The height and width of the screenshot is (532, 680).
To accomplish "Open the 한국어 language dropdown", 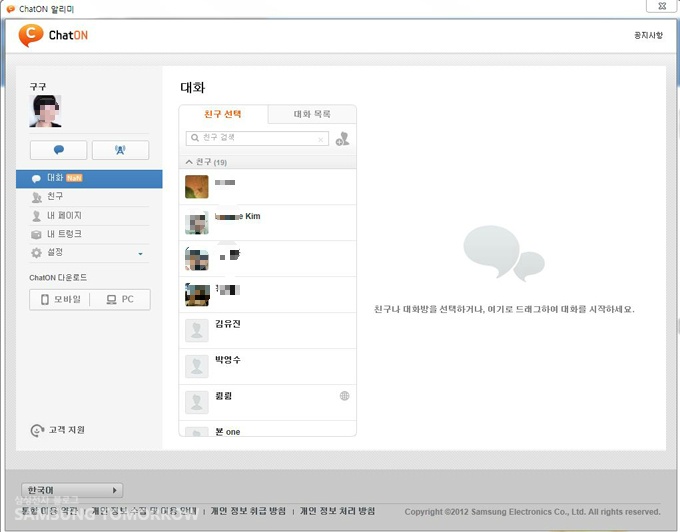I will pos(72,490).
